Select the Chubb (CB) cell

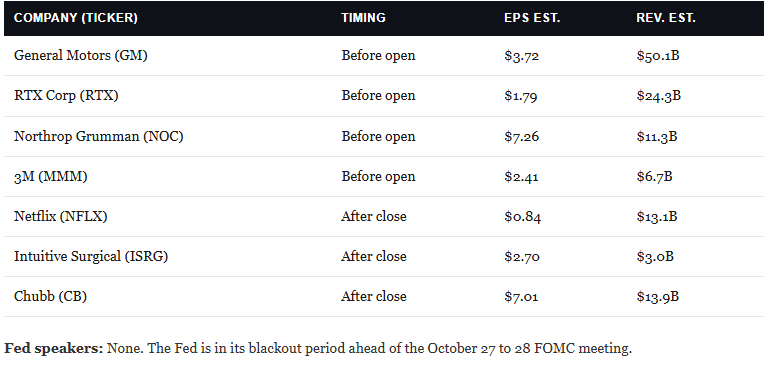point(51,297)
